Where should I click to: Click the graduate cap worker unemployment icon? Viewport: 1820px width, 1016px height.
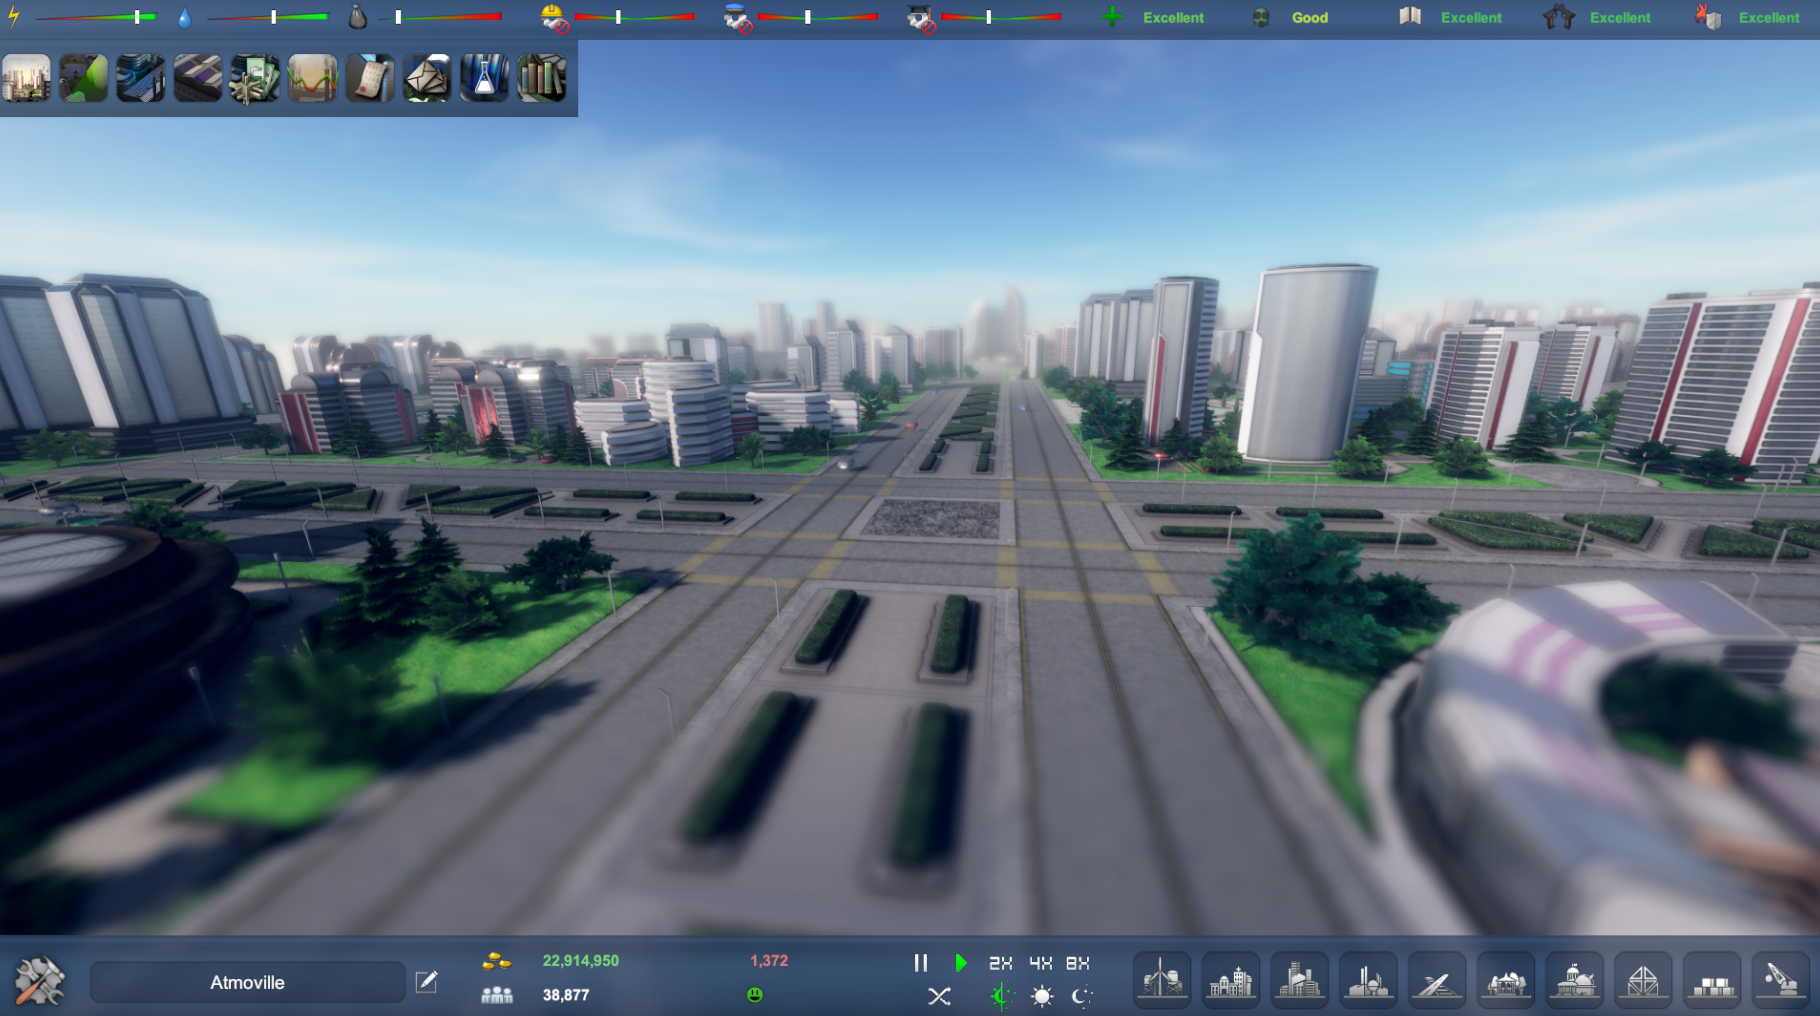coord(920,18)
